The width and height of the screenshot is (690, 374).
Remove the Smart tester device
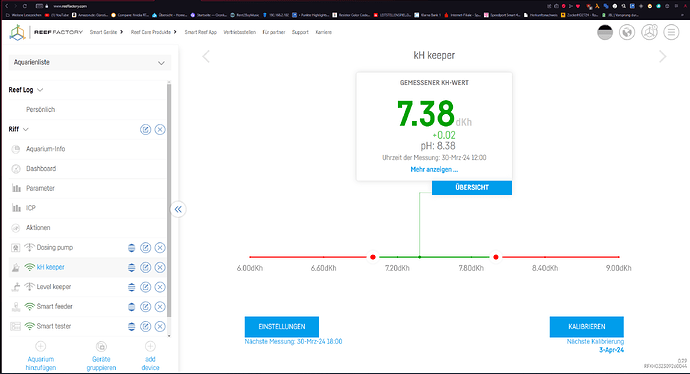160,326
